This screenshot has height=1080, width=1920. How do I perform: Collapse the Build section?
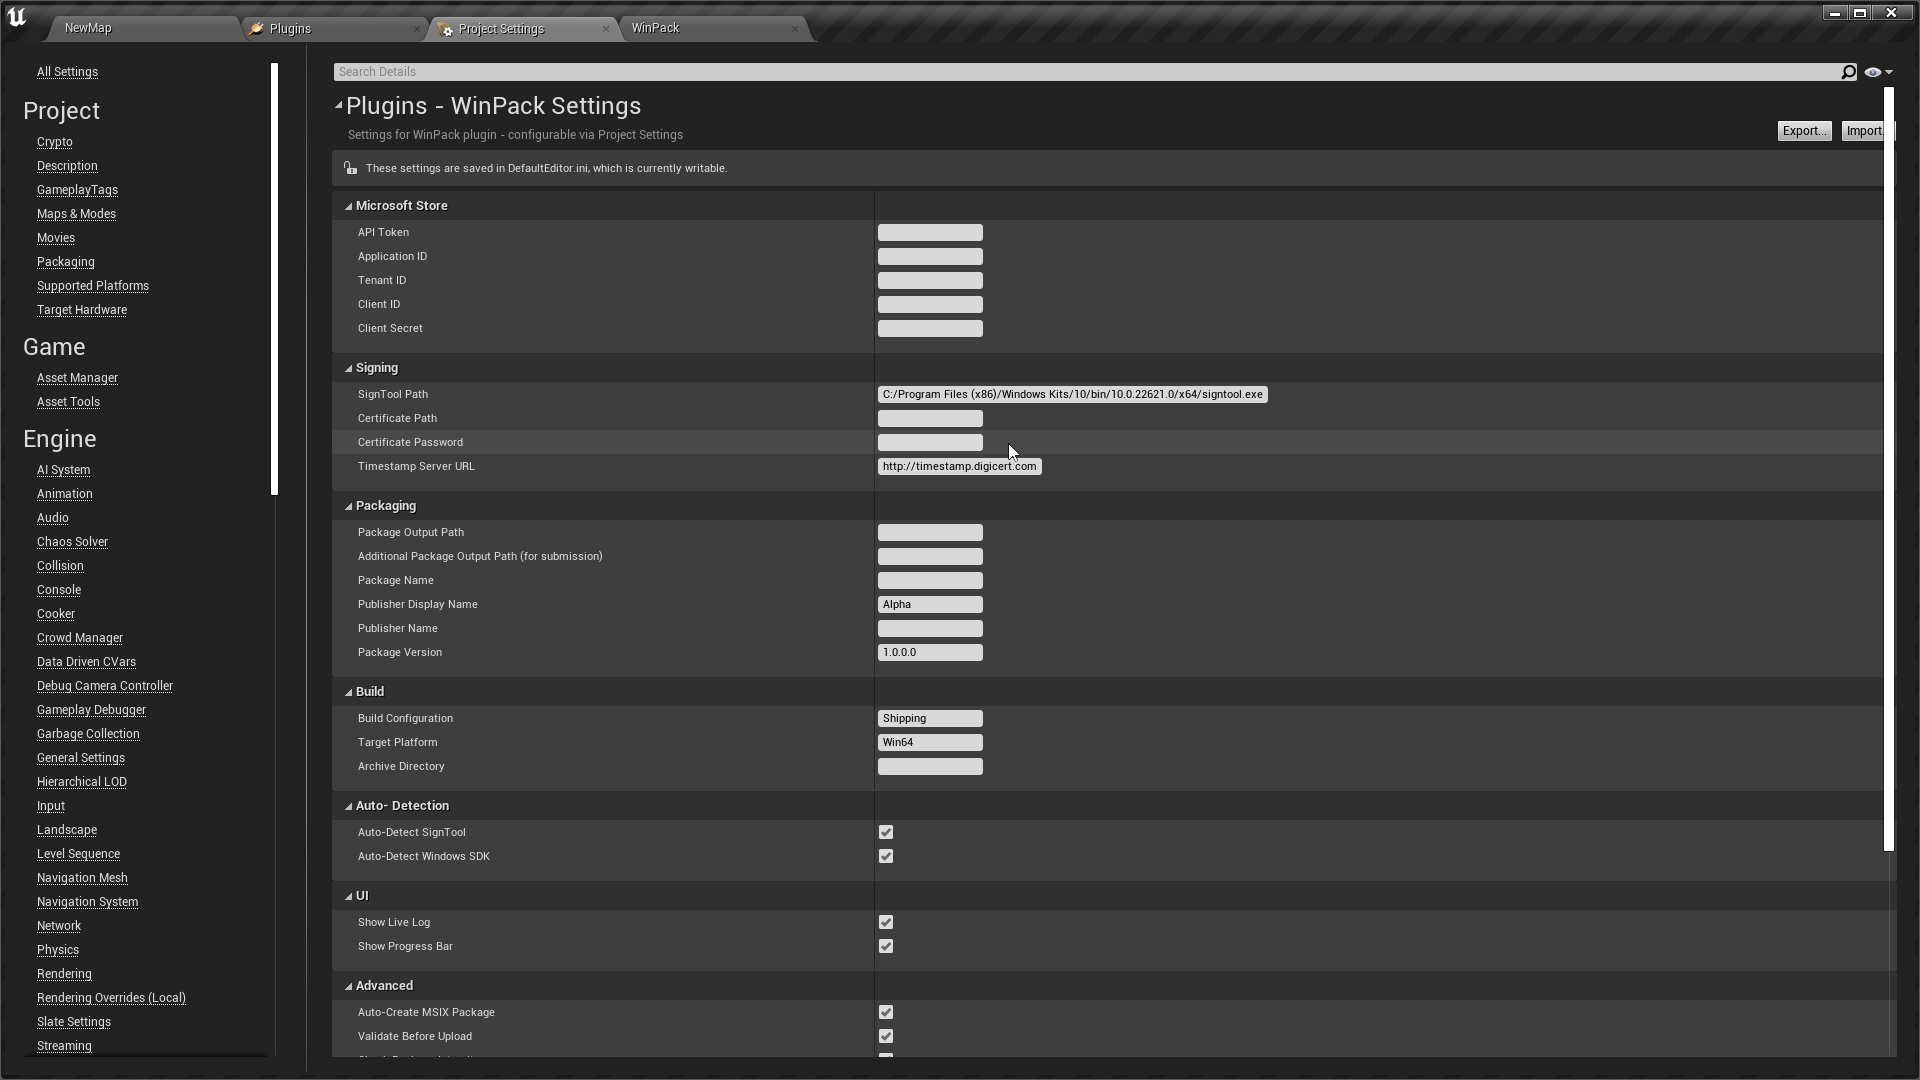coord(349,692)
